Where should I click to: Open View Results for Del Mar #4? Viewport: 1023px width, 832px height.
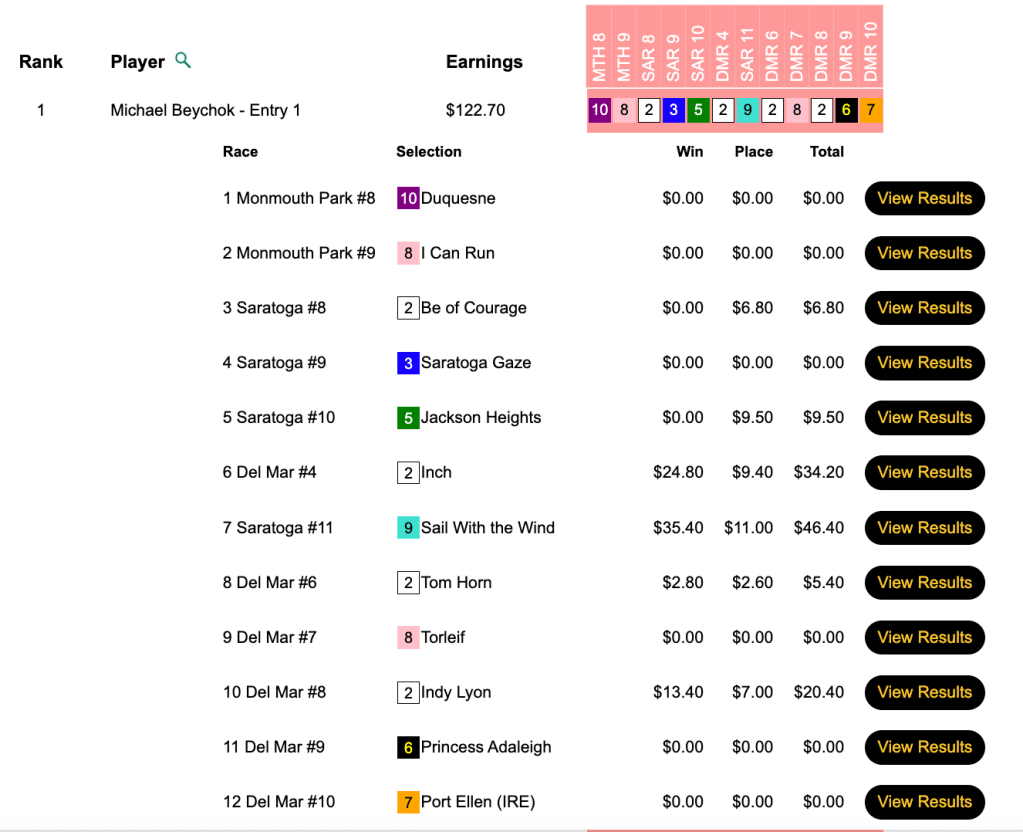924,472
